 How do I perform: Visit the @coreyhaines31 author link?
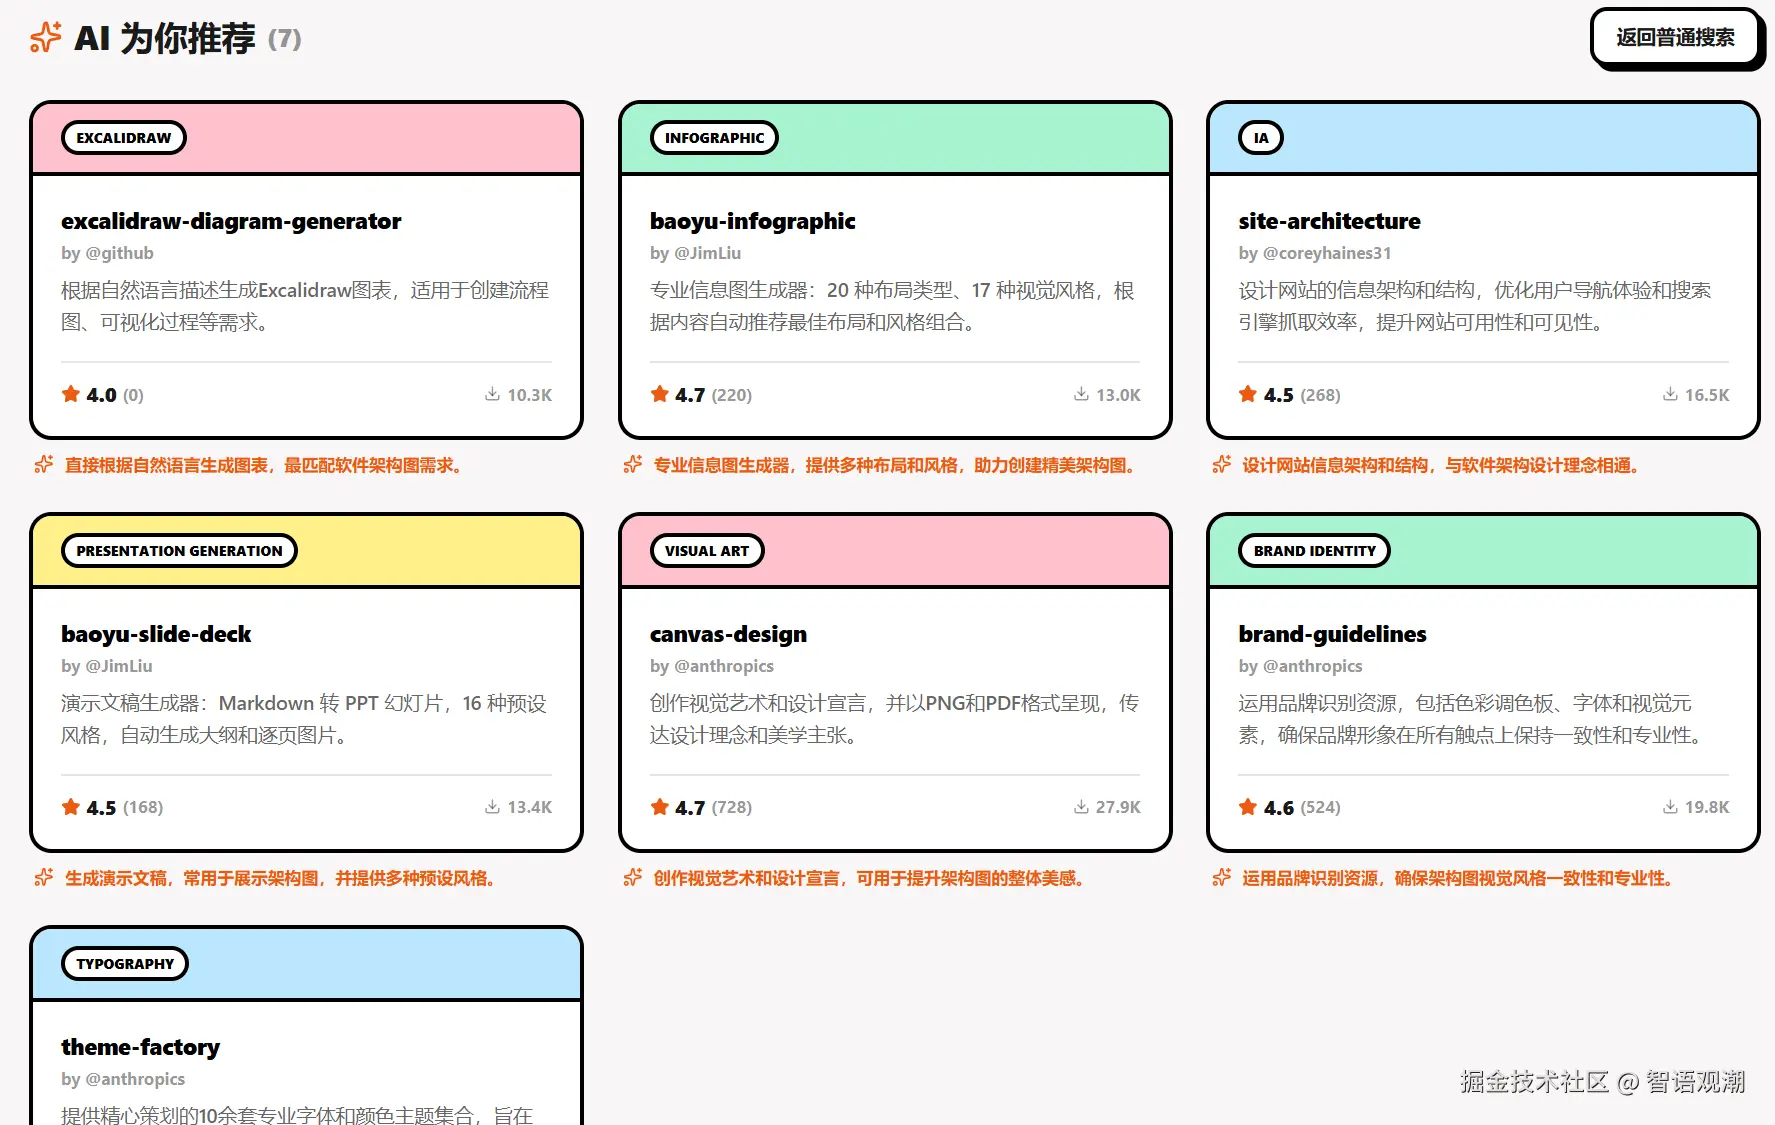coord(1327,253)
